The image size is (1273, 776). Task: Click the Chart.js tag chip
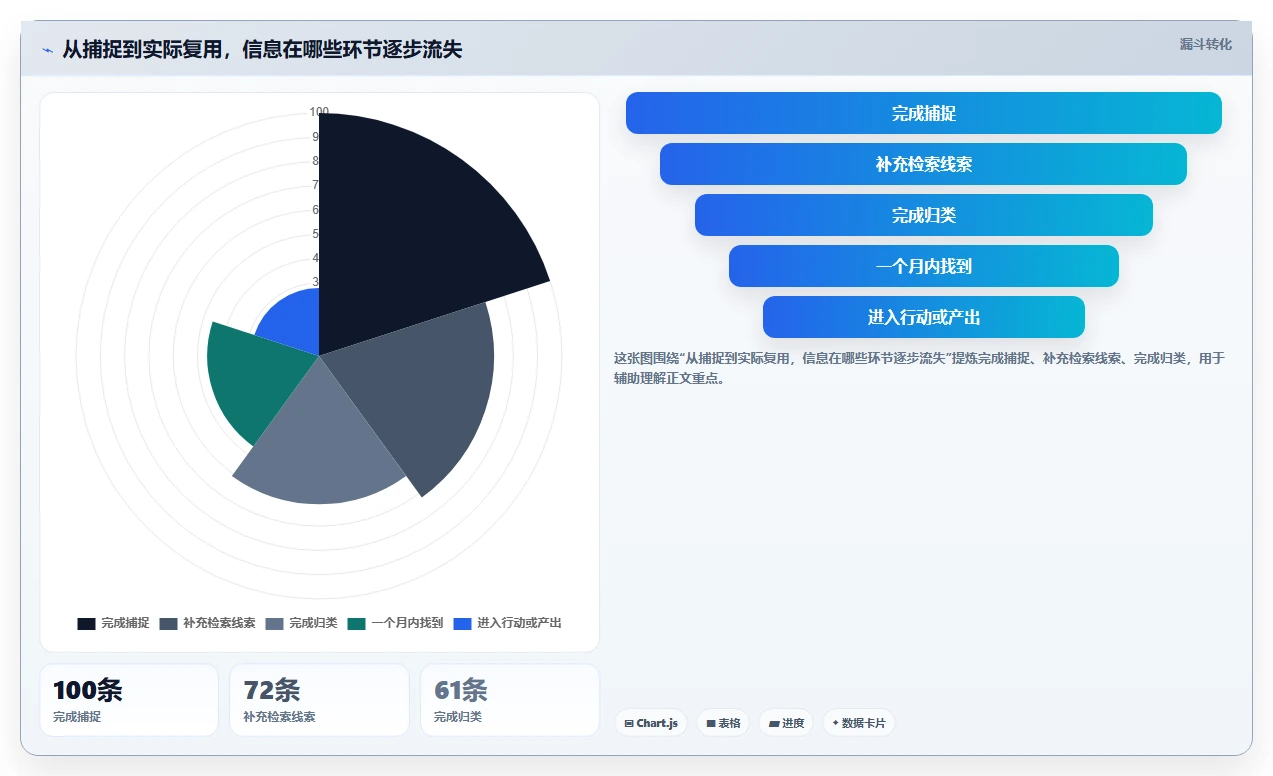(x=651, y=723)
